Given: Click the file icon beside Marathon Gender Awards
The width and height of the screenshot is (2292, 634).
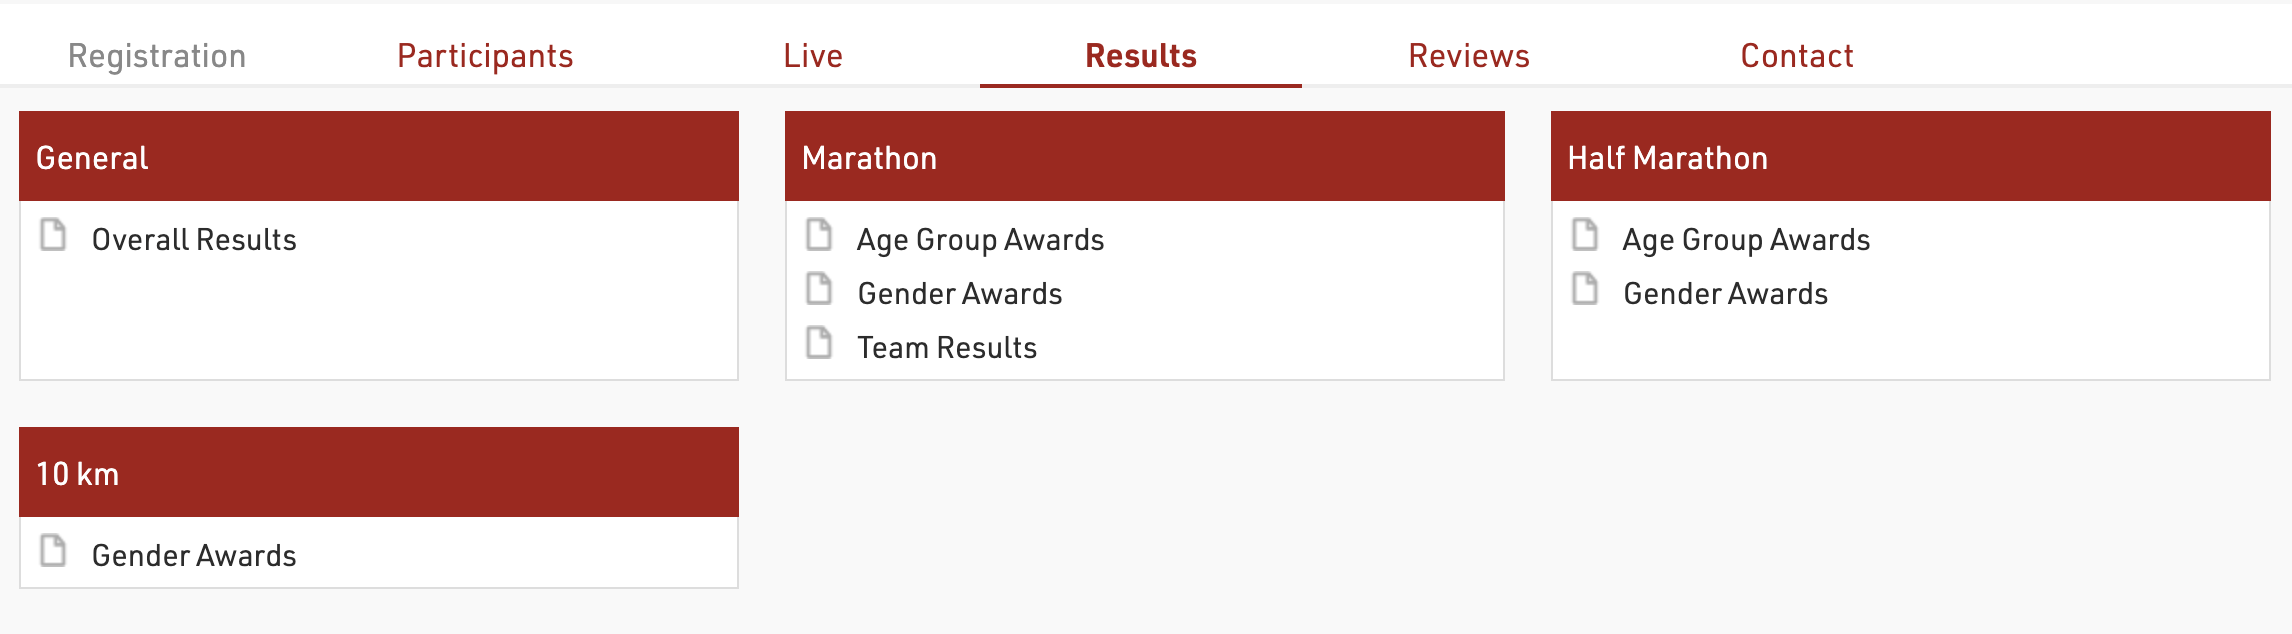Looking at the screenshot, I should [819, 289].
